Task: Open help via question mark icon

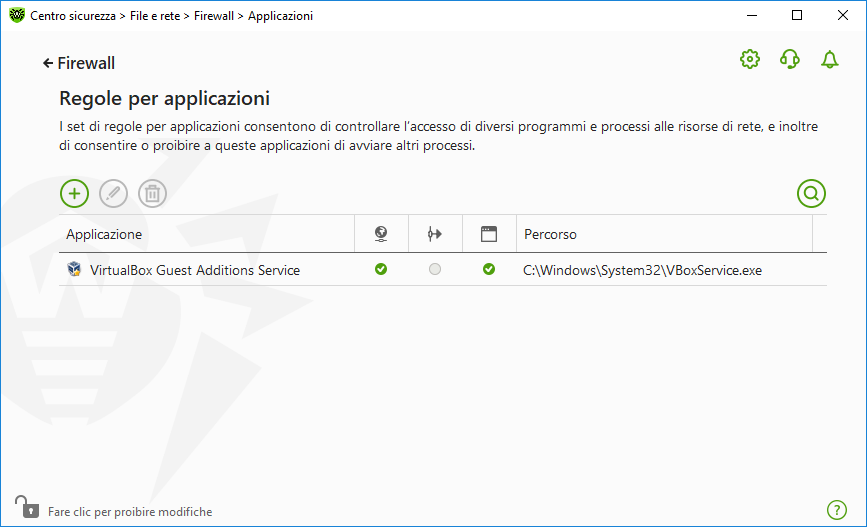Action: [837, 510]
